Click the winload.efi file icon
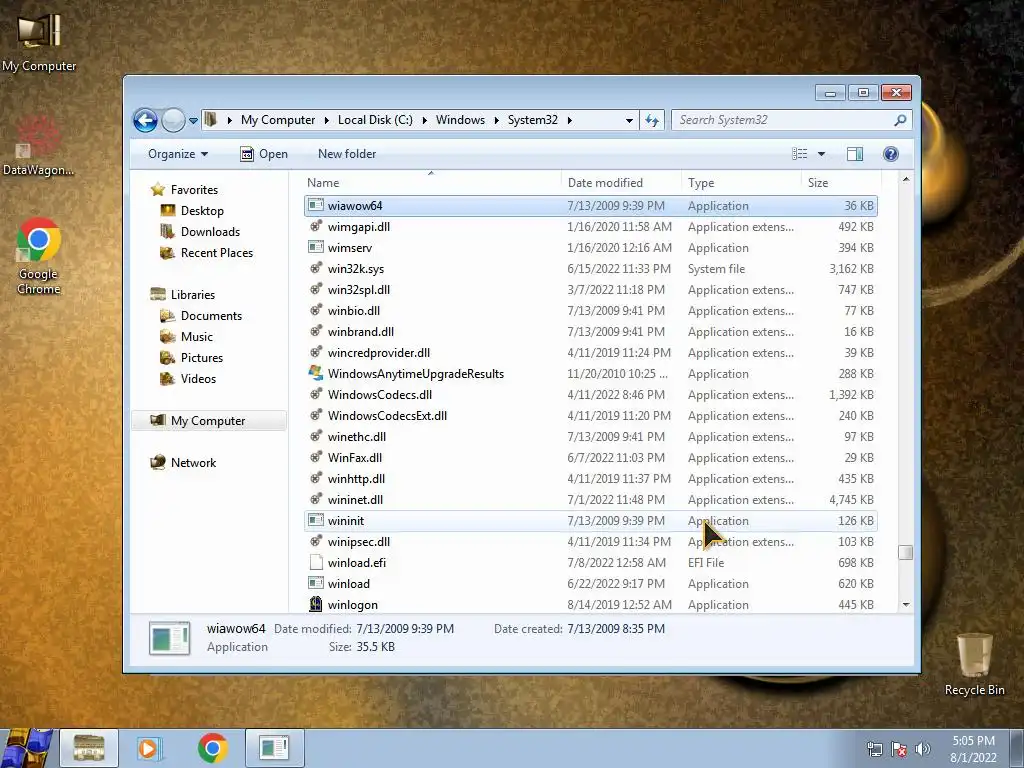The width and height of the screenshot is (1024, 768). 316,562
